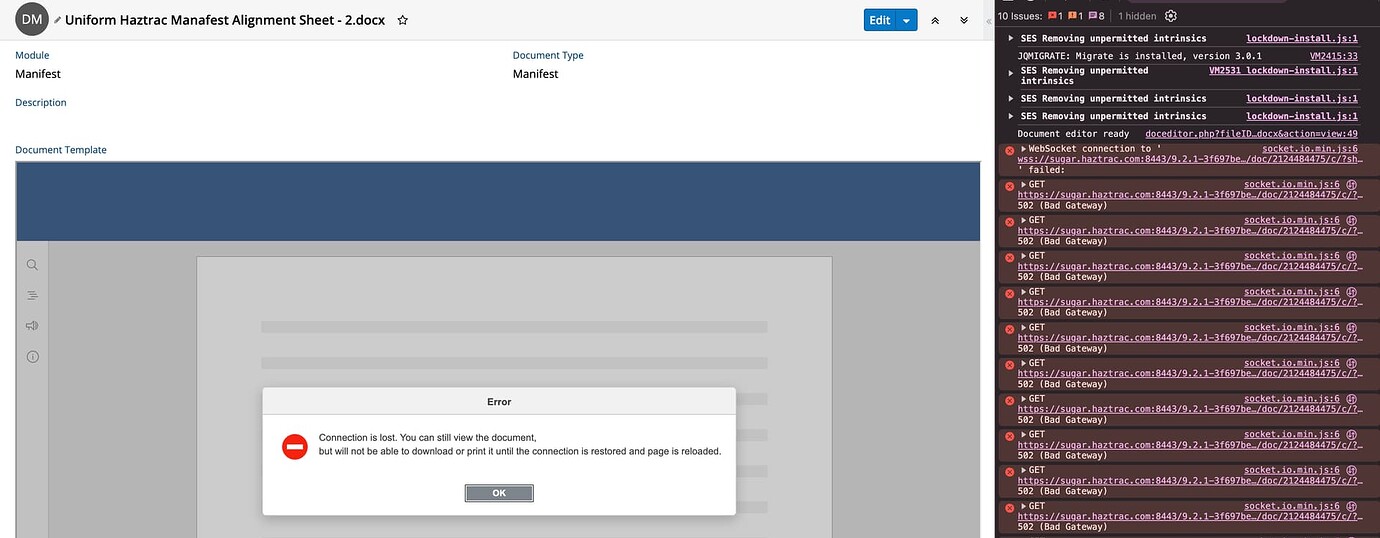Open the headings navigation icon in sidebar
This screenshot has height=538, width=1380.
point(32,295)
